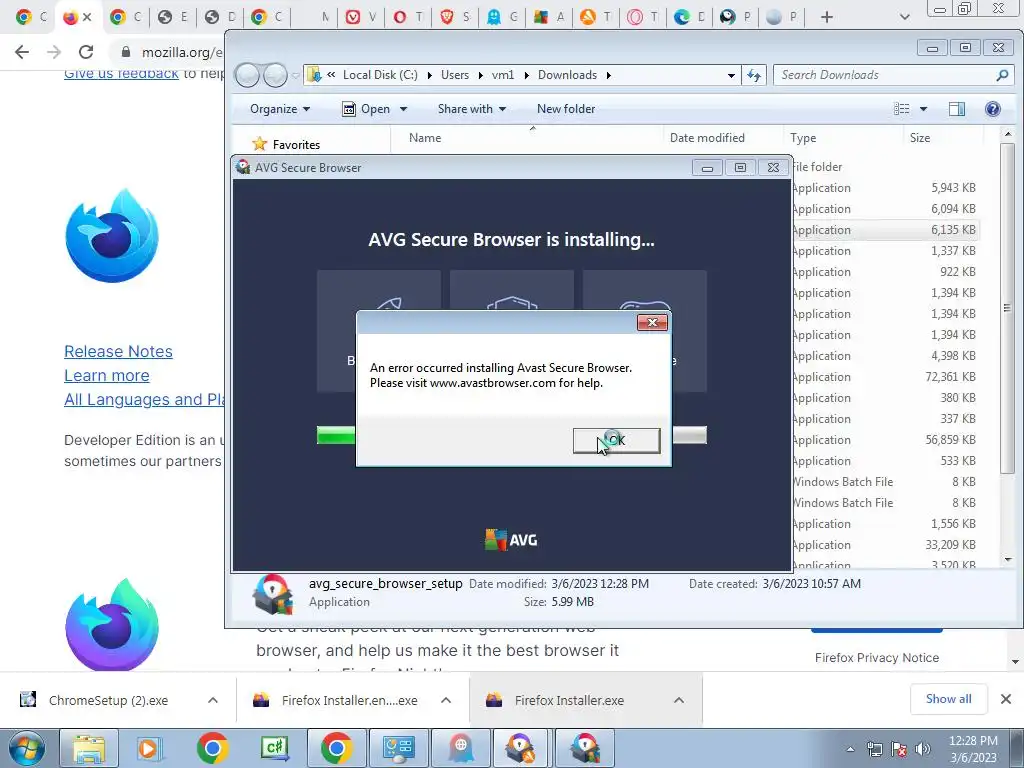
Task: Open the Give us feedback link
Action: pyautogui.click(x=121, y=73)
